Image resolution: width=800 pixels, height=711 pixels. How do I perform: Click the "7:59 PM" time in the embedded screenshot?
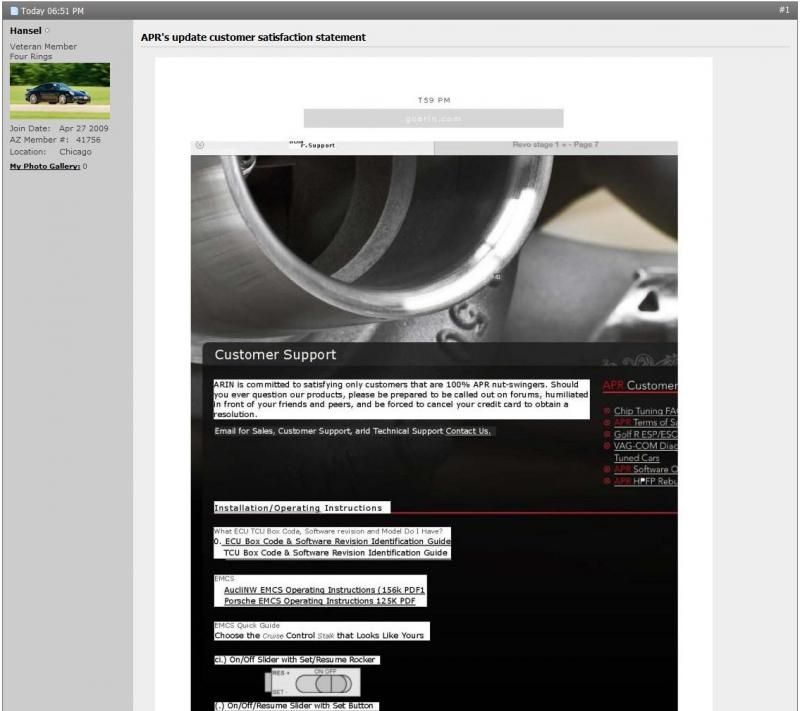pos(434,100)
